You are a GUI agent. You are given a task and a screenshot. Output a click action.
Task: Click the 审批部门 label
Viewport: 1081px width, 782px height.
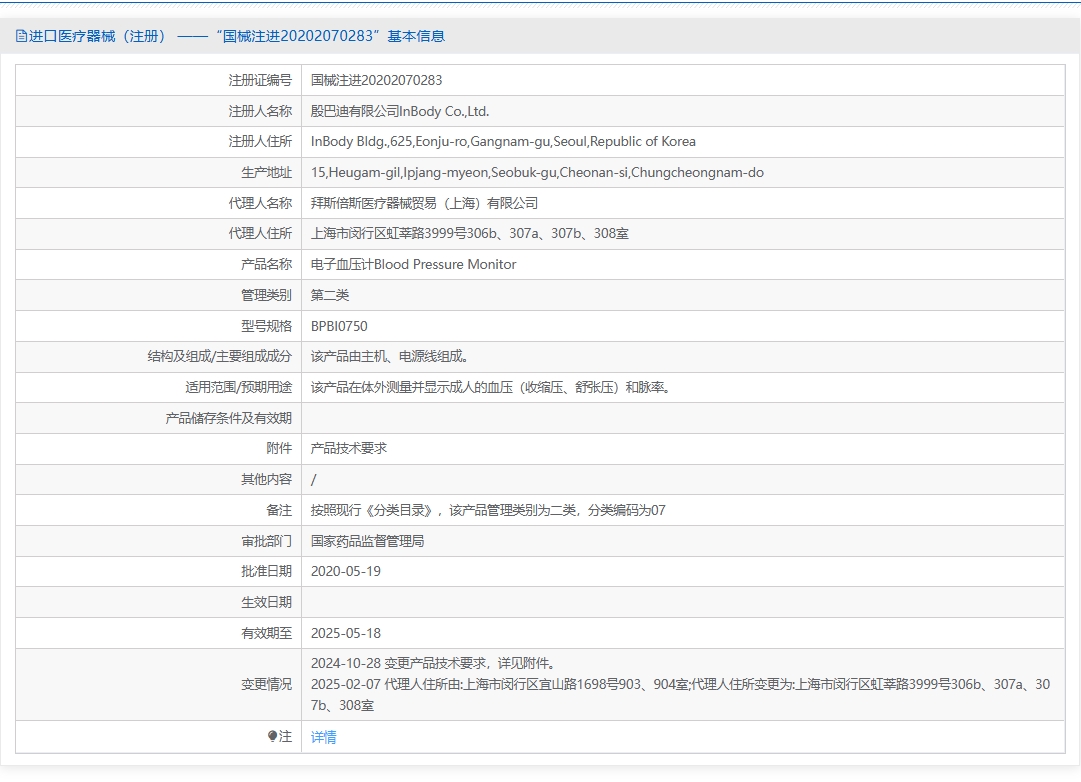point(266,541)
